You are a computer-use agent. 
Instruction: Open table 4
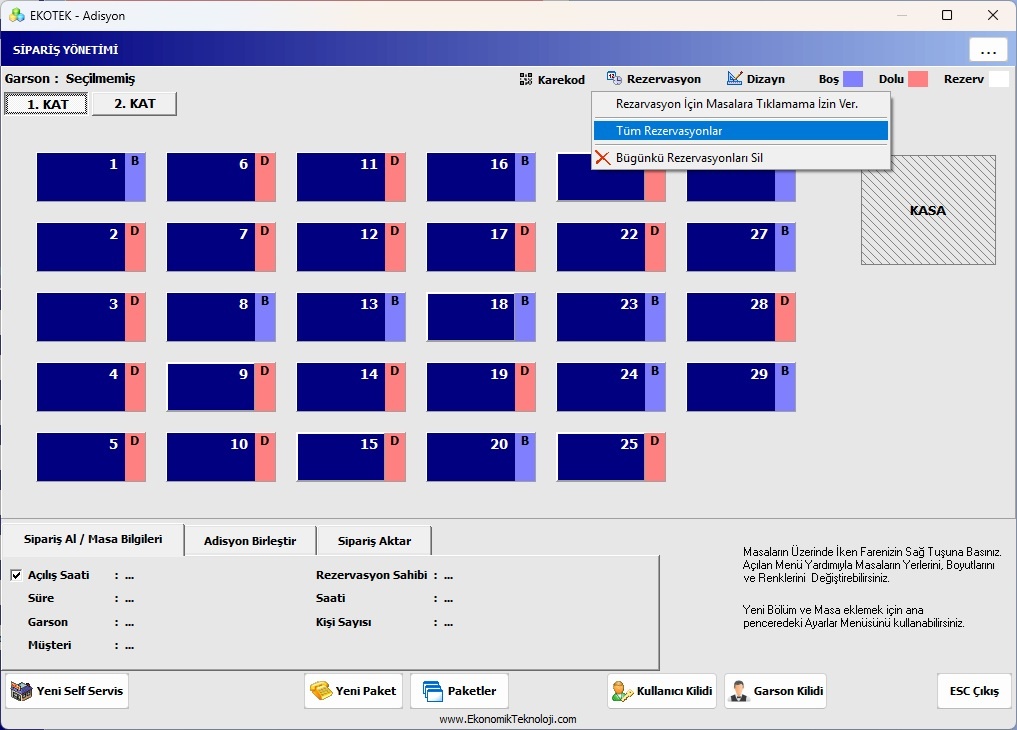[x=91, y=387]
